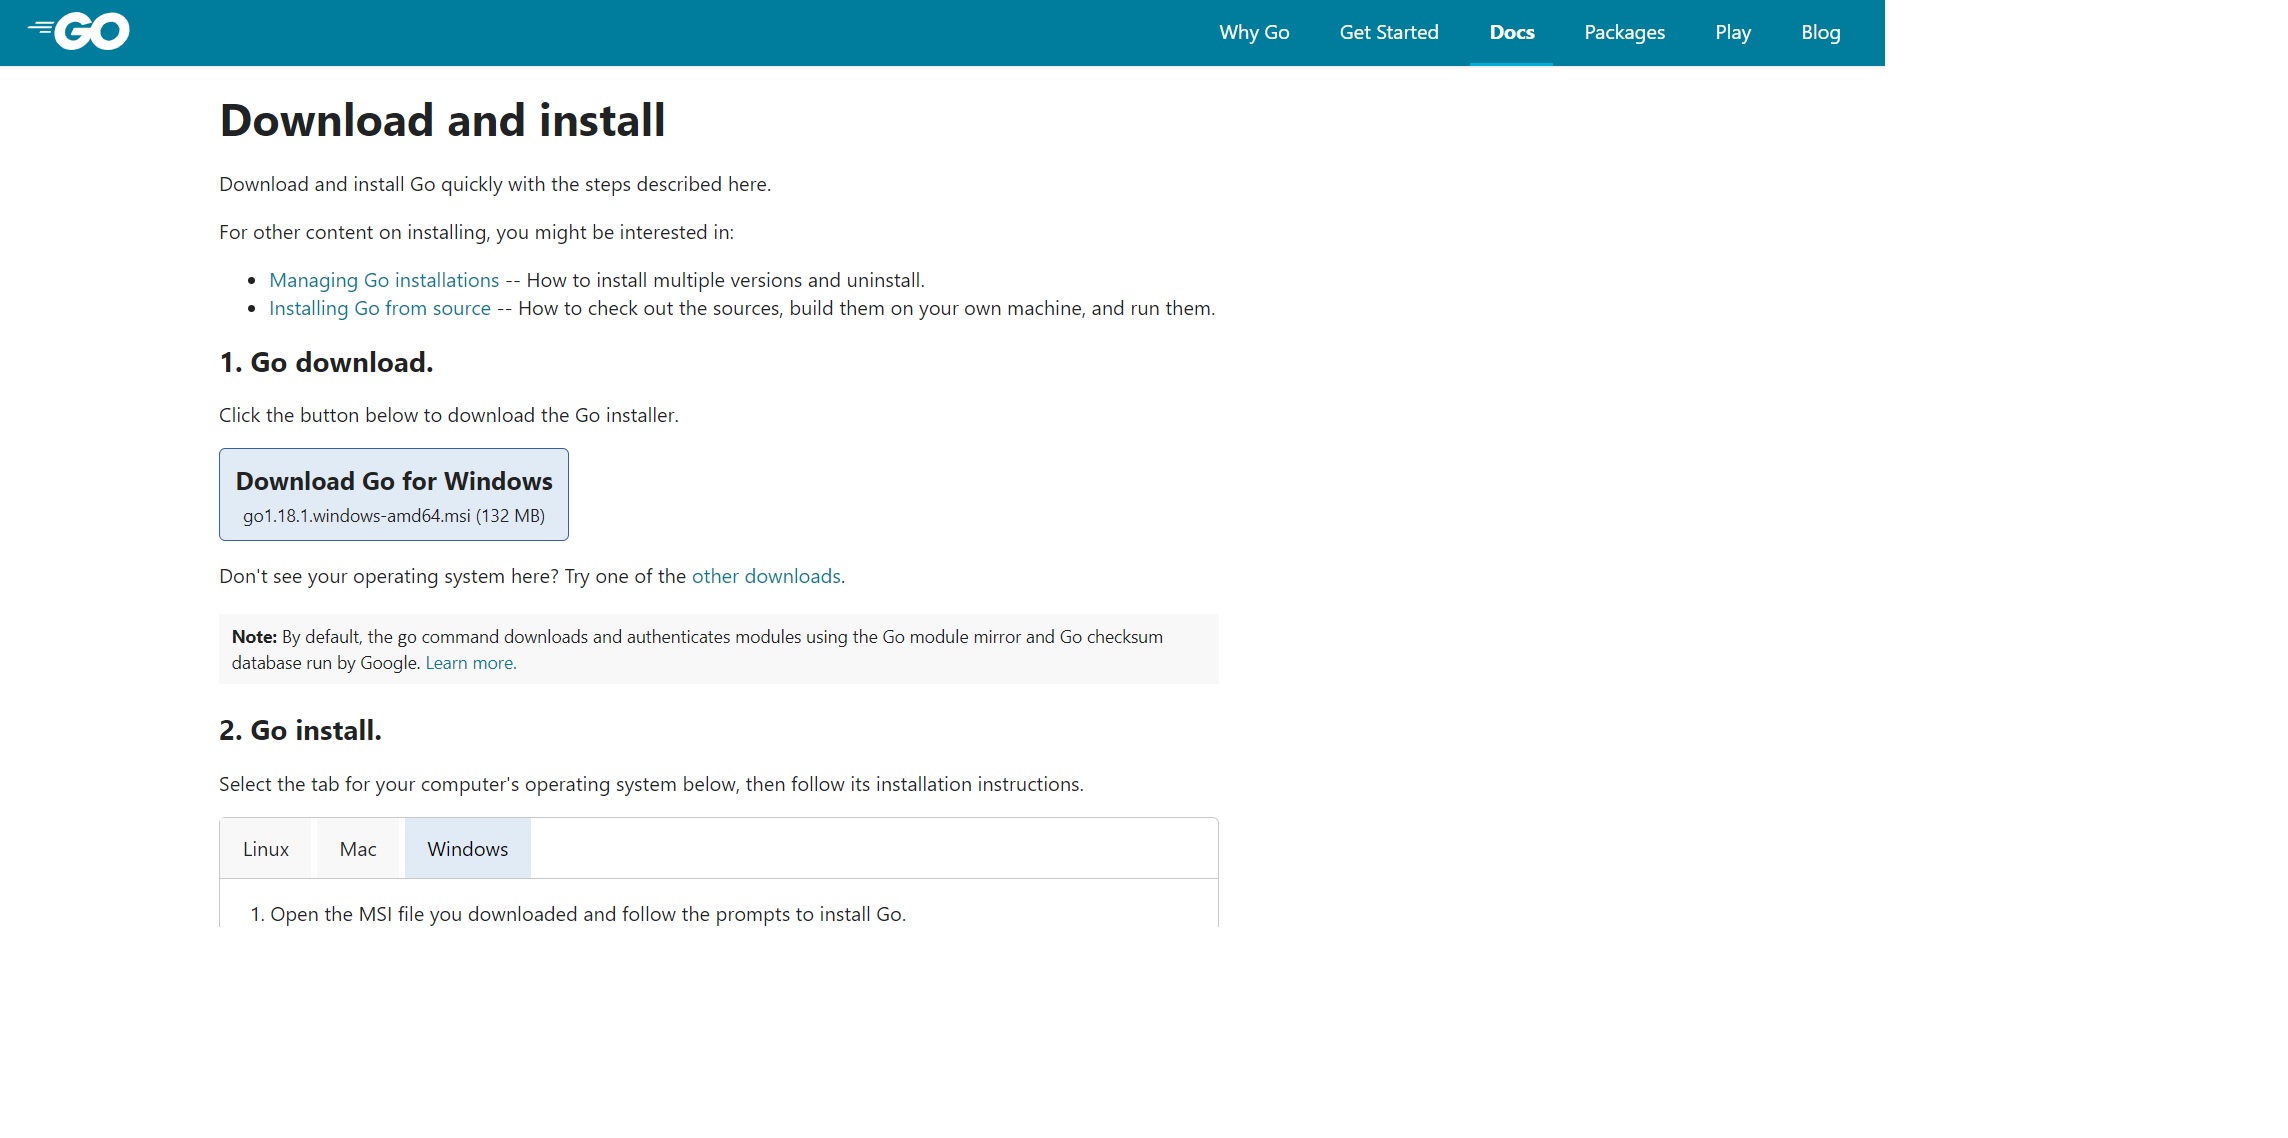The width and height of the screenshot is (2288, 1138).
Task: Click For other content on installing text
Action: [476, 232]
